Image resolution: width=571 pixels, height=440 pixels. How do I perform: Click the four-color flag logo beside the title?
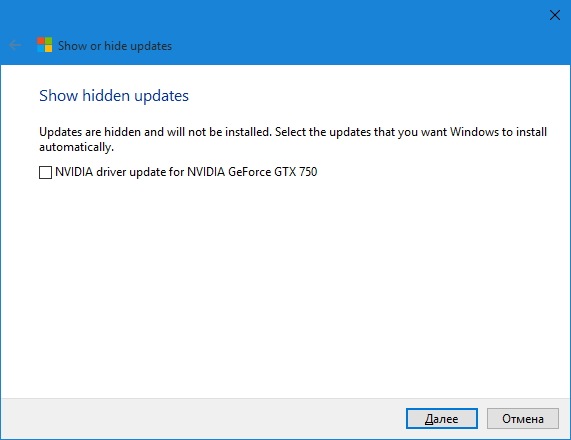click(44, 45)
